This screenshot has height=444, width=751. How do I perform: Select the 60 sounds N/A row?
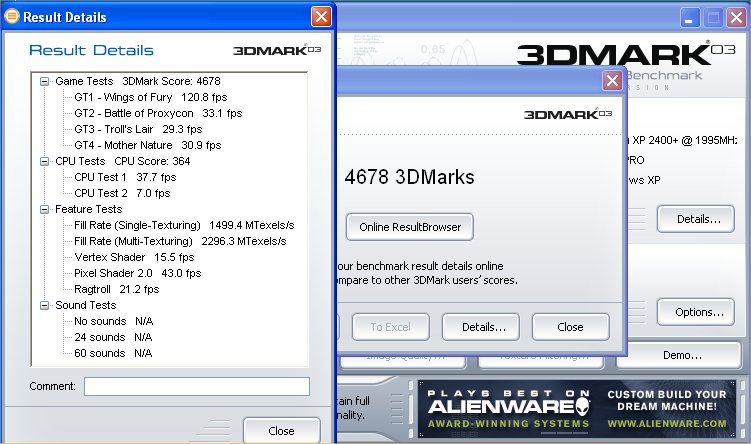[x=113, y=353]
